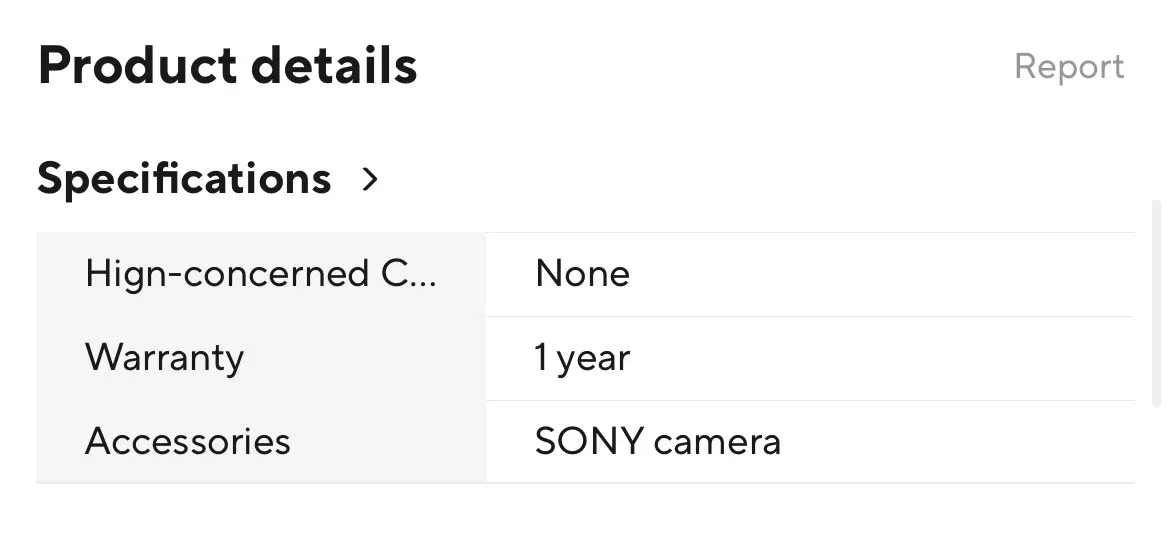Click the 1 year warranty value

click(582, 358)
